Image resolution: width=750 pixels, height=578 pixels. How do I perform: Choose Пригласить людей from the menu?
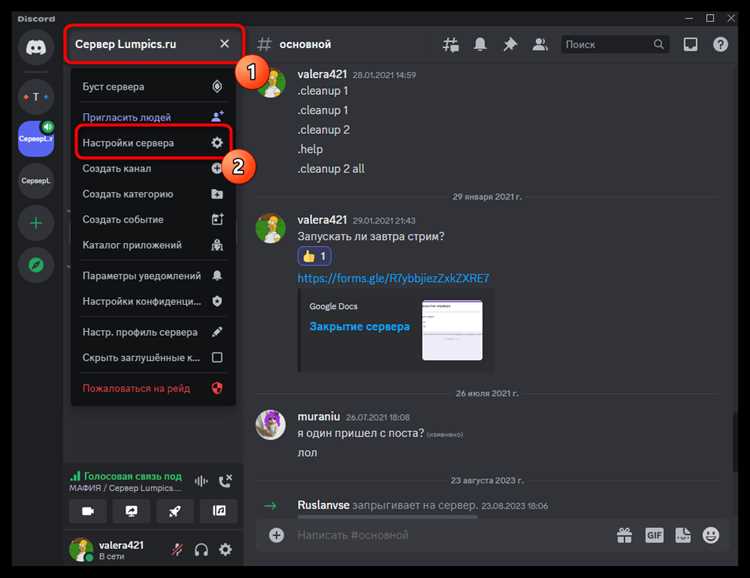(x=153, y=117)
